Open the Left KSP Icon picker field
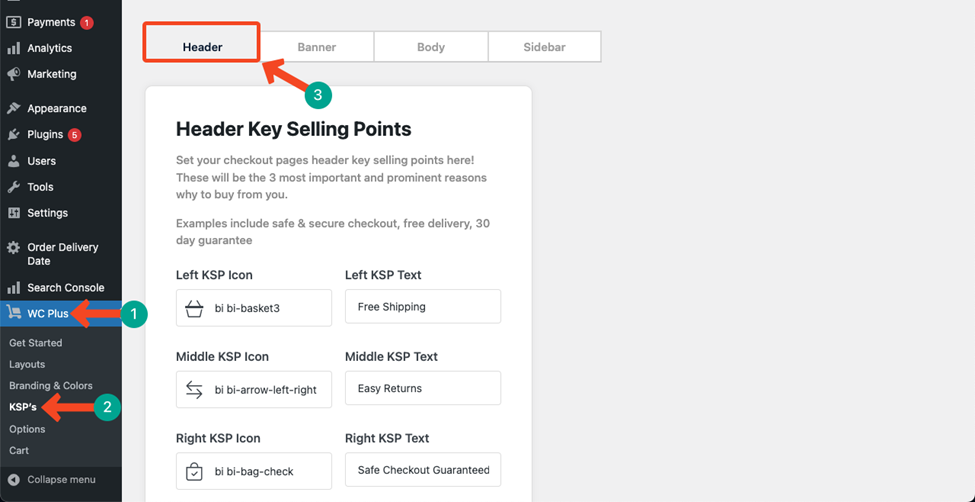 click(254, 307)
